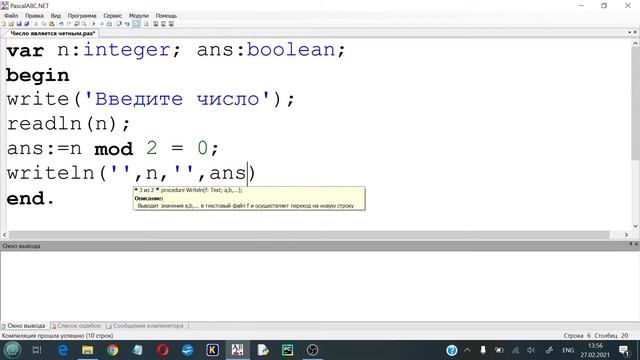Open the notification center icon

[624, 350]
